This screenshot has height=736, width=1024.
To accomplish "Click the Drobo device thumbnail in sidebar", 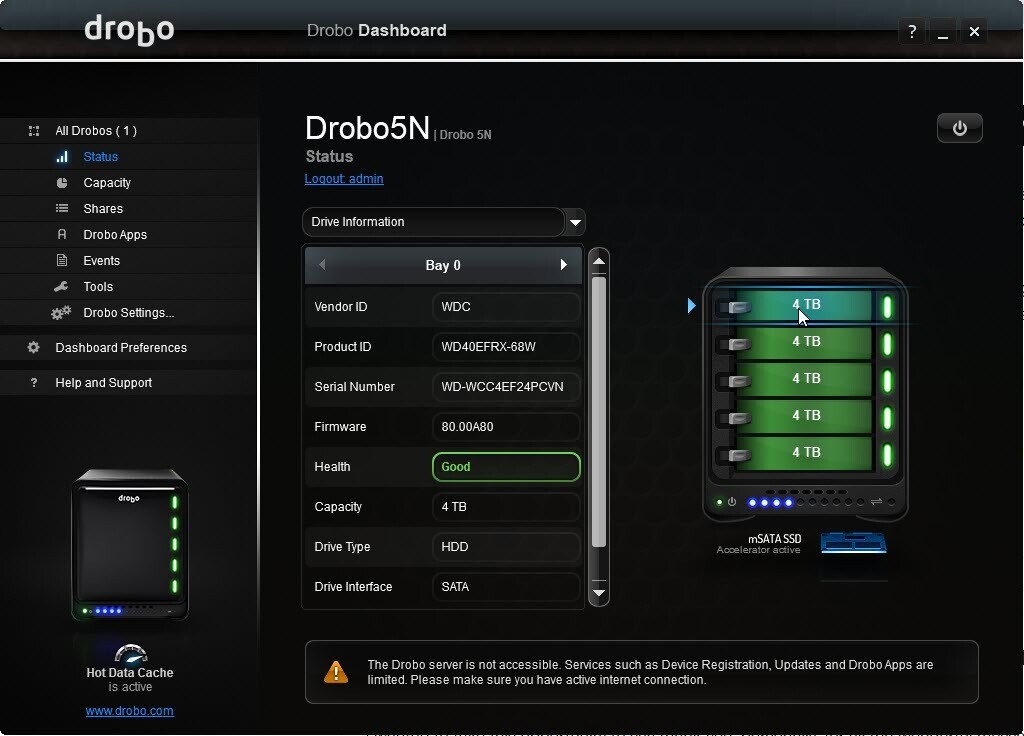I will 130,544.
